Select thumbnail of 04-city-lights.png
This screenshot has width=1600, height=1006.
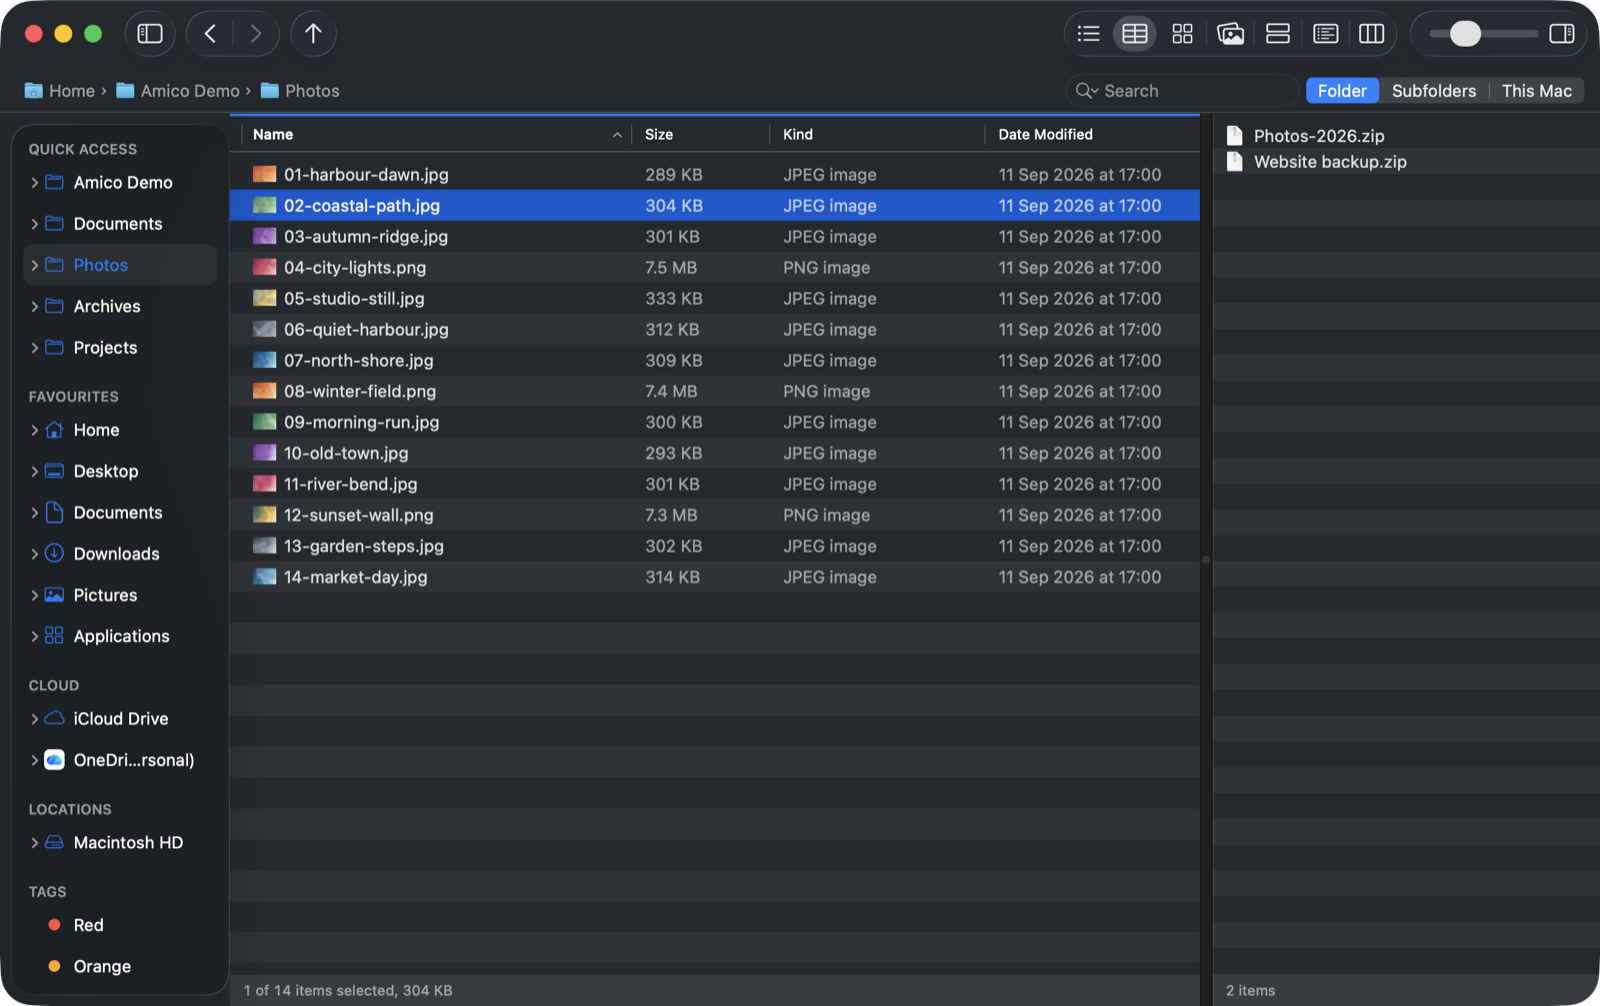click(264, 267)
